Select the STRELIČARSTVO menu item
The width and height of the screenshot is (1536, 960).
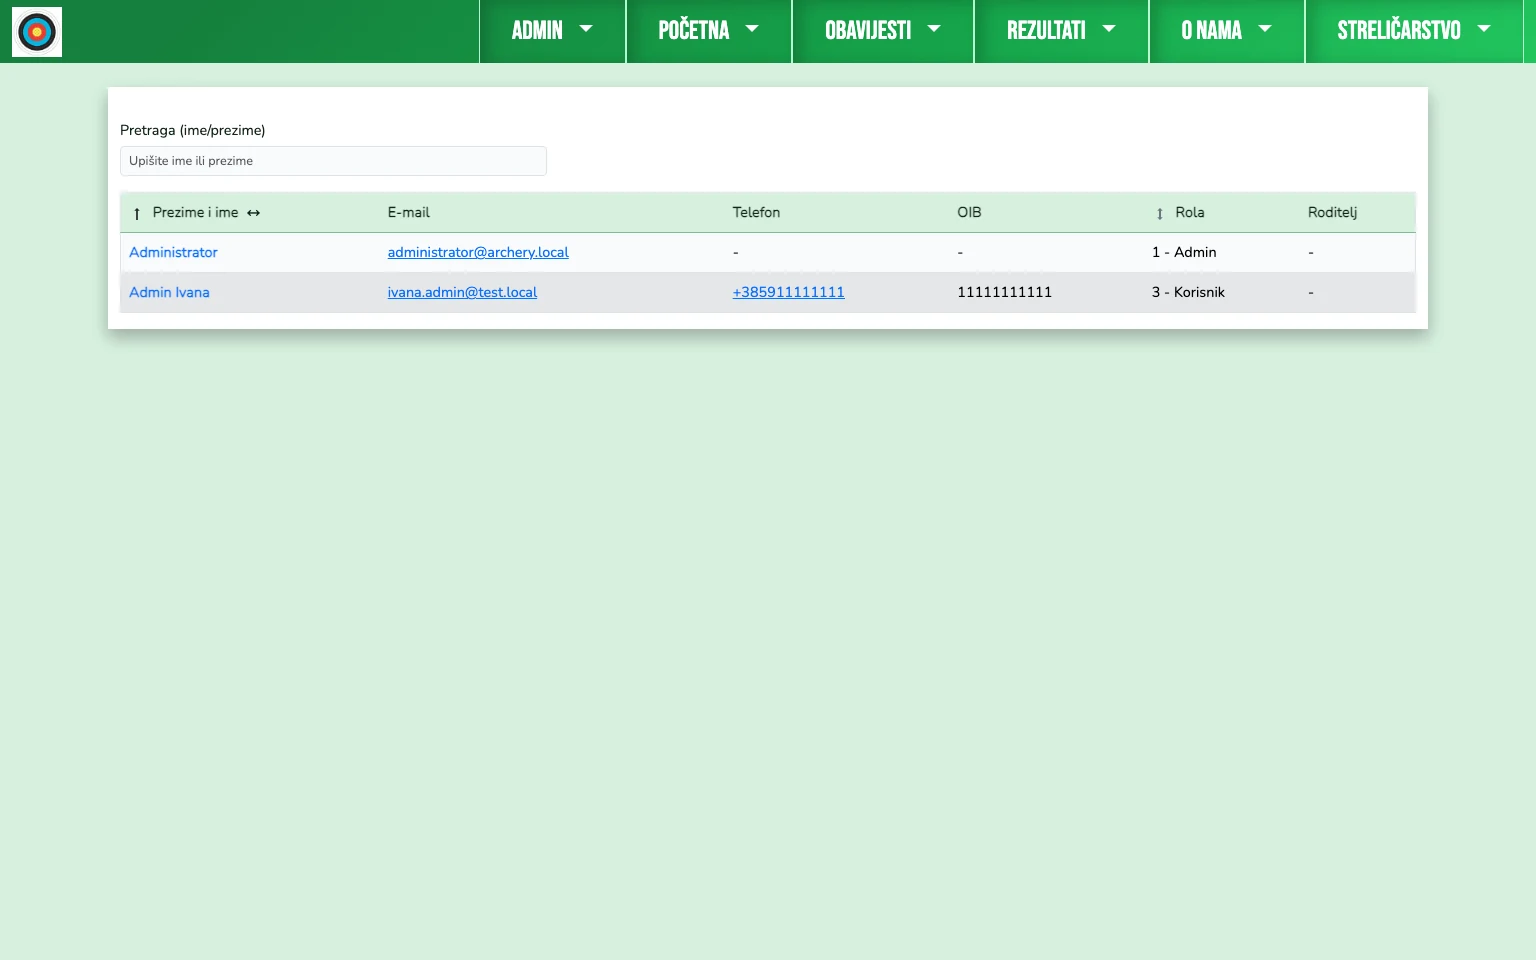point(1399,31)
